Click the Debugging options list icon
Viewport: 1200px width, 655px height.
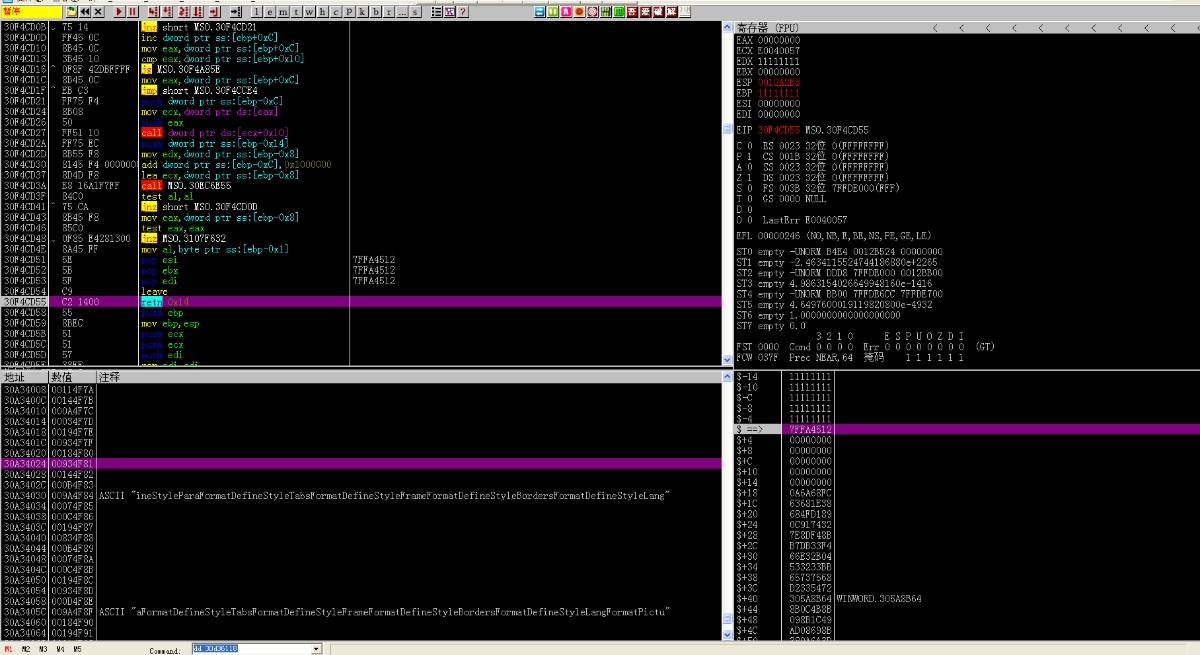pos(436,11)
